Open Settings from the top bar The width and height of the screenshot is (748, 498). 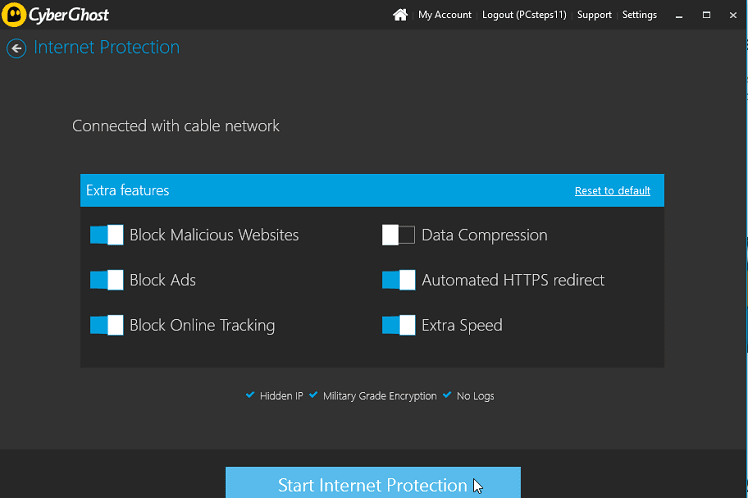(639, 15)
